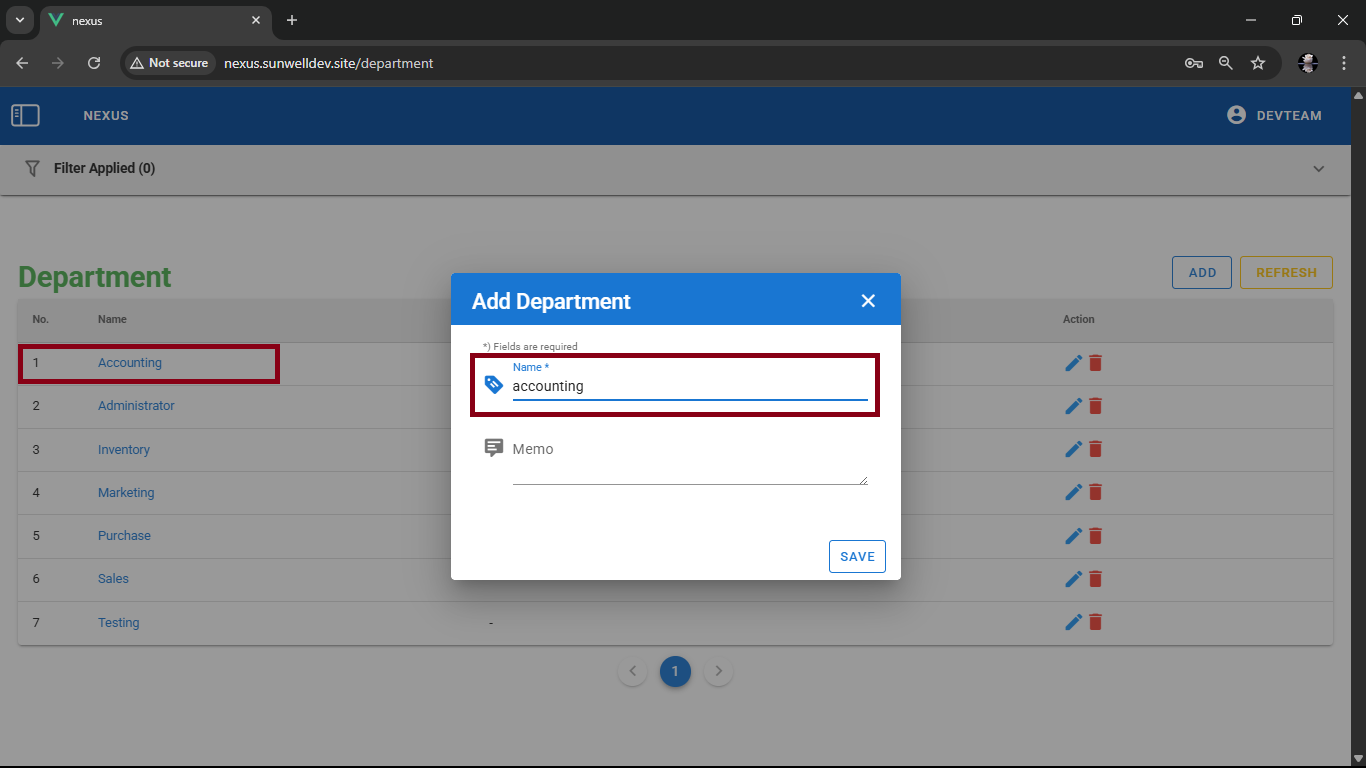Expand the Filter Applied chevron

click(1318, 169)
